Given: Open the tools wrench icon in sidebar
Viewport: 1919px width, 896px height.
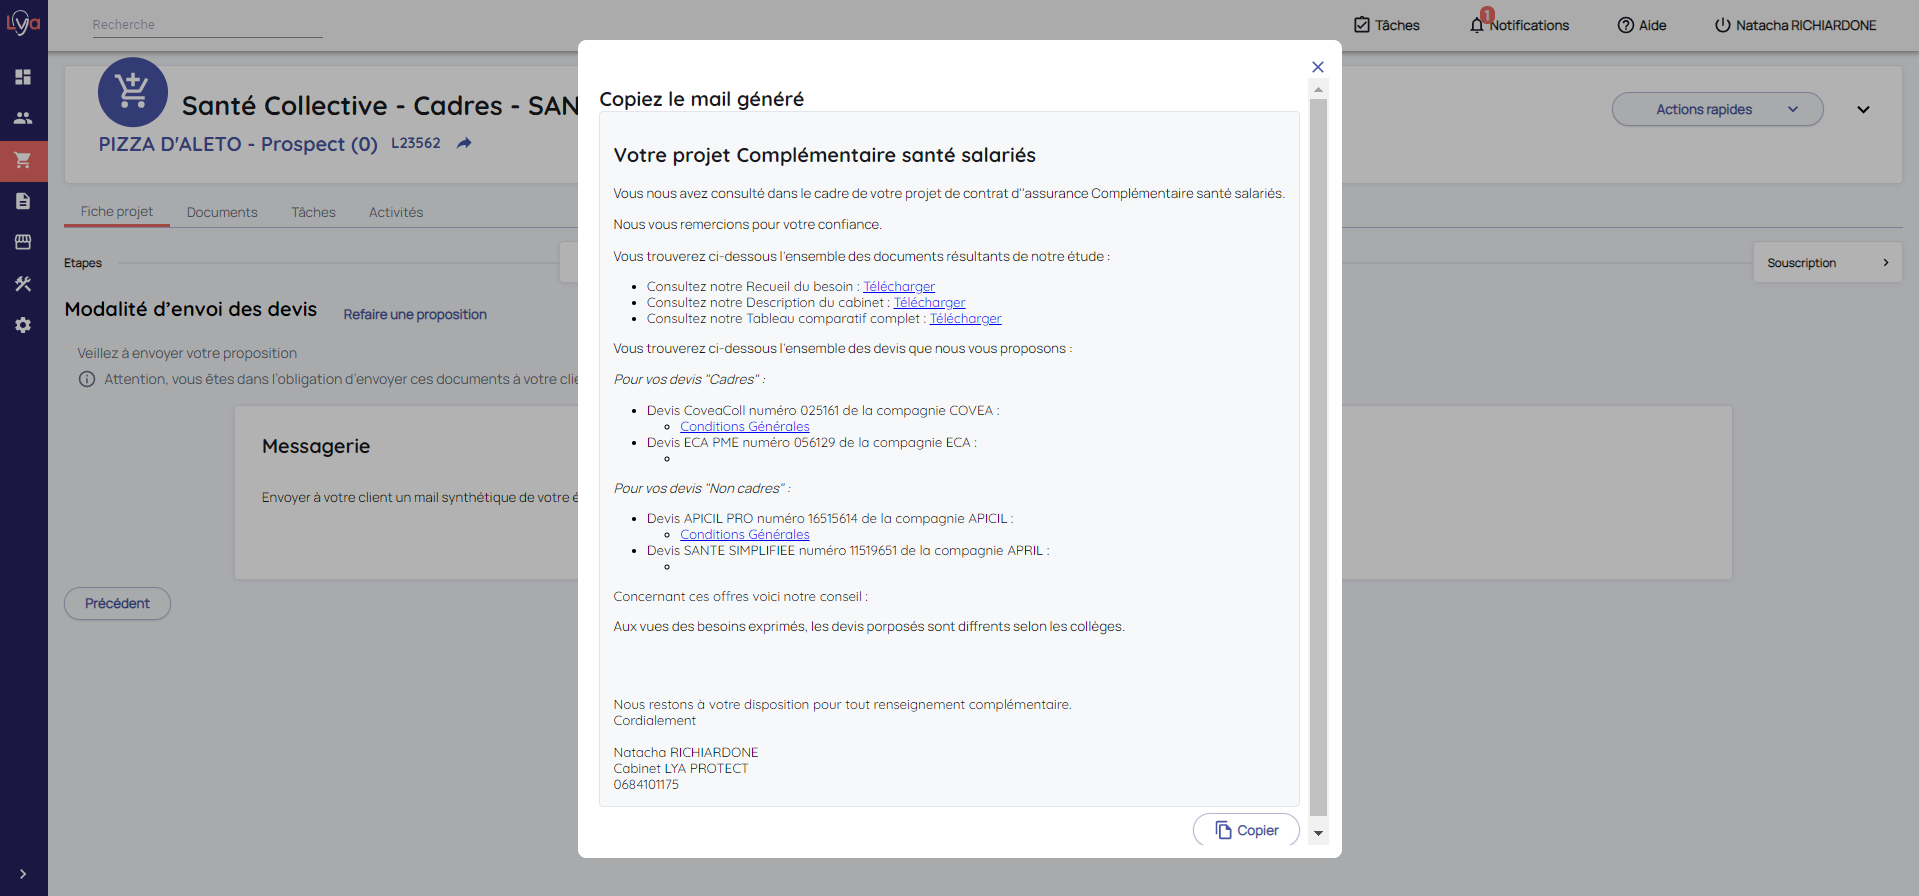Looking at the screenshot, I should click(x=23, y=284).
